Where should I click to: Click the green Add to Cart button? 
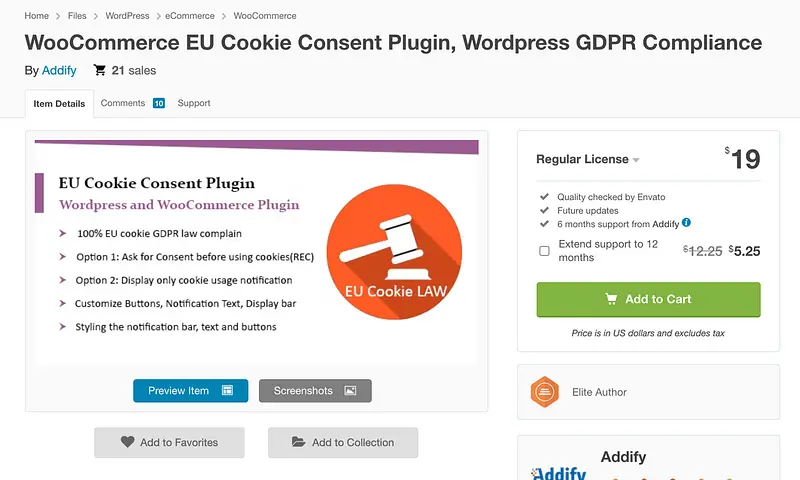point(648,299)
